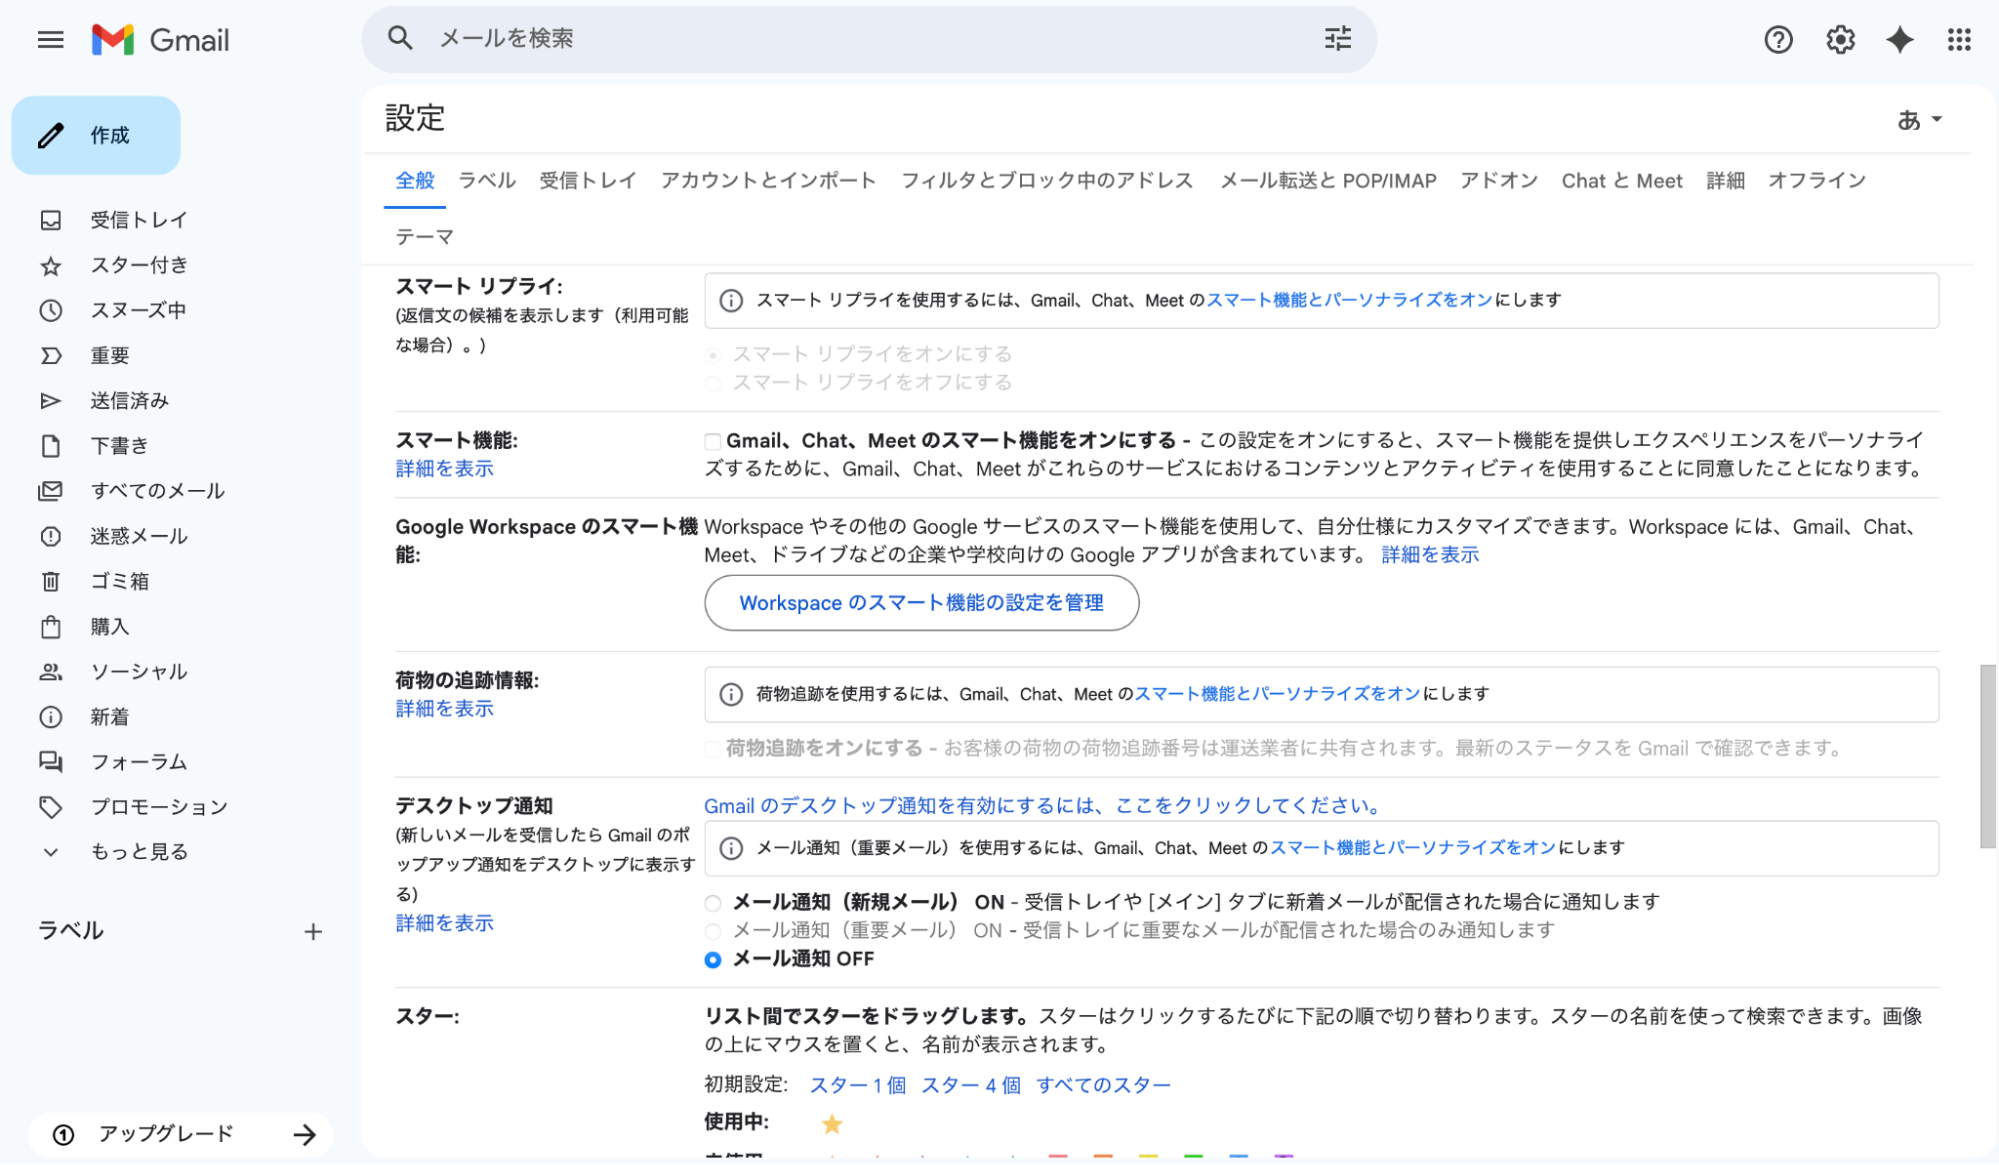Viewport: 1999px width, 1165px height.
Task: Click the yellow star swatch under 使用中
Action: point(831,1122)
